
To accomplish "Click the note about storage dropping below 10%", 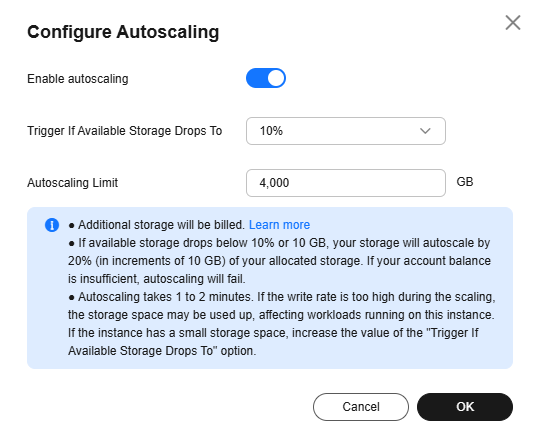I will pyautogui.click(x=279, y=261).
